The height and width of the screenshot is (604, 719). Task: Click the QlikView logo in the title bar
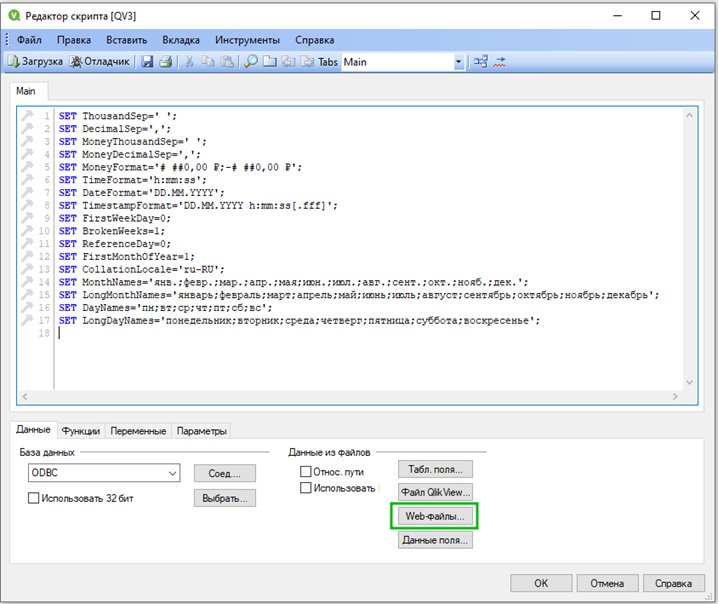pos(15,16)
